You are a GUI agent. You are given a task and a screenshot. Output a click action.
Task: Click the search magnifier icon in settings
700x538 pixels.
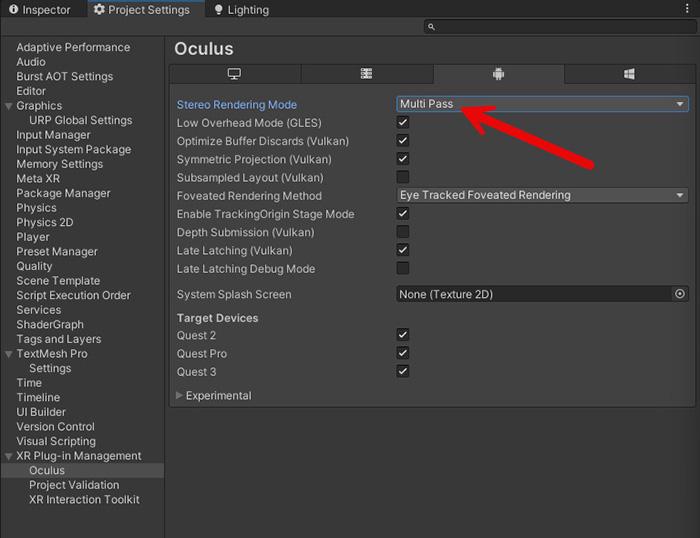[x=431, y=27]
